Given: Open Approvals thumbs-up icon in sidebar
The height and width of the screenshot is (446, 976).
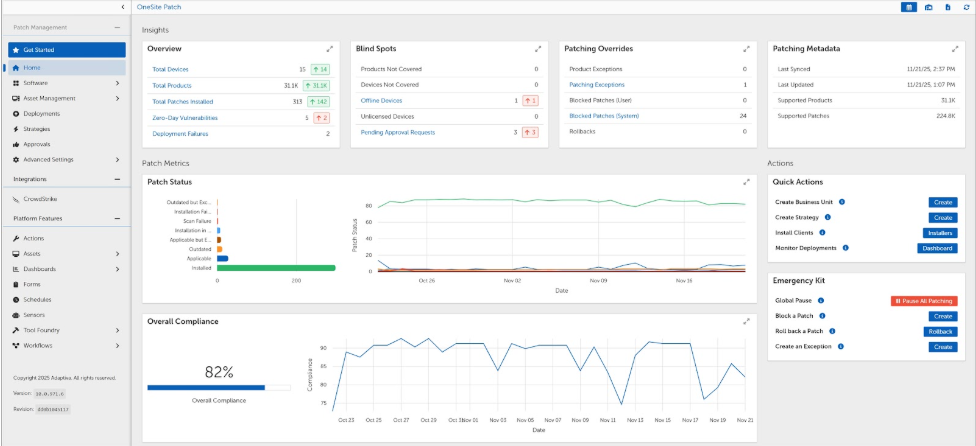Looking at the screenshot, I should 16,144.
